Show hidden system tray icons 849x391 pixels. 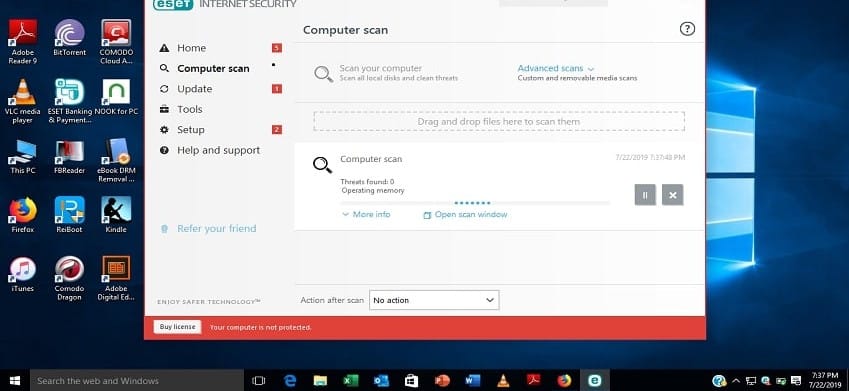pos(735,381)
